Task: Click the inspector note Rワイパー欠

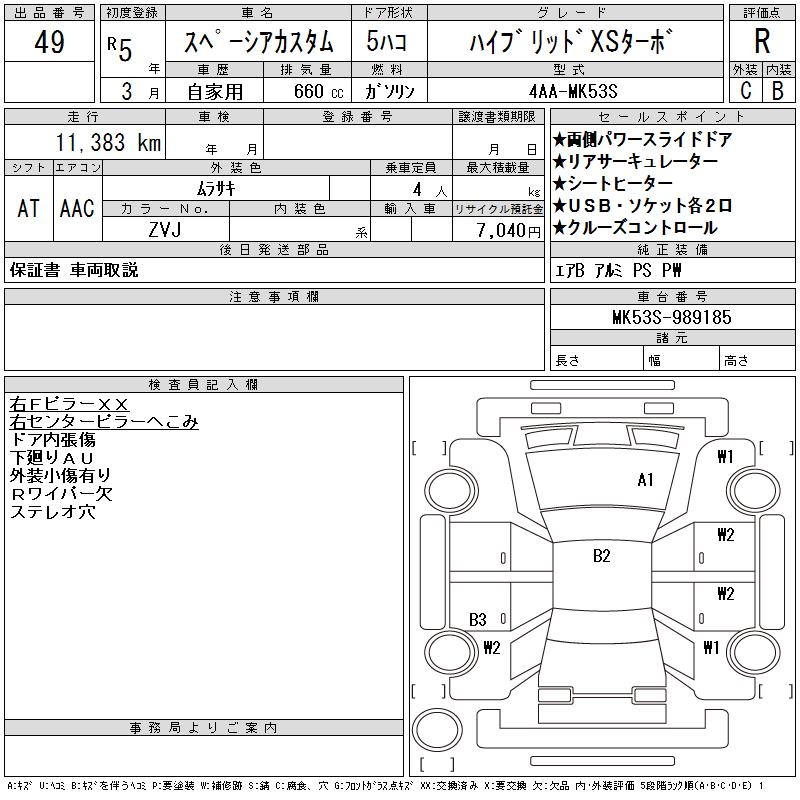Action: (x=61, y=493)
